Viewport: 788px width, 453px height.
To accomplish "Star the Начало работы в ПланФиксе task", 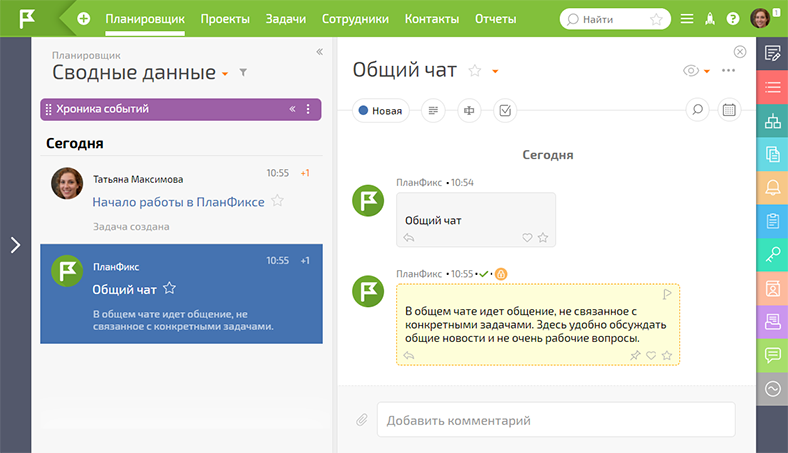I will click(x=277, y=201).
